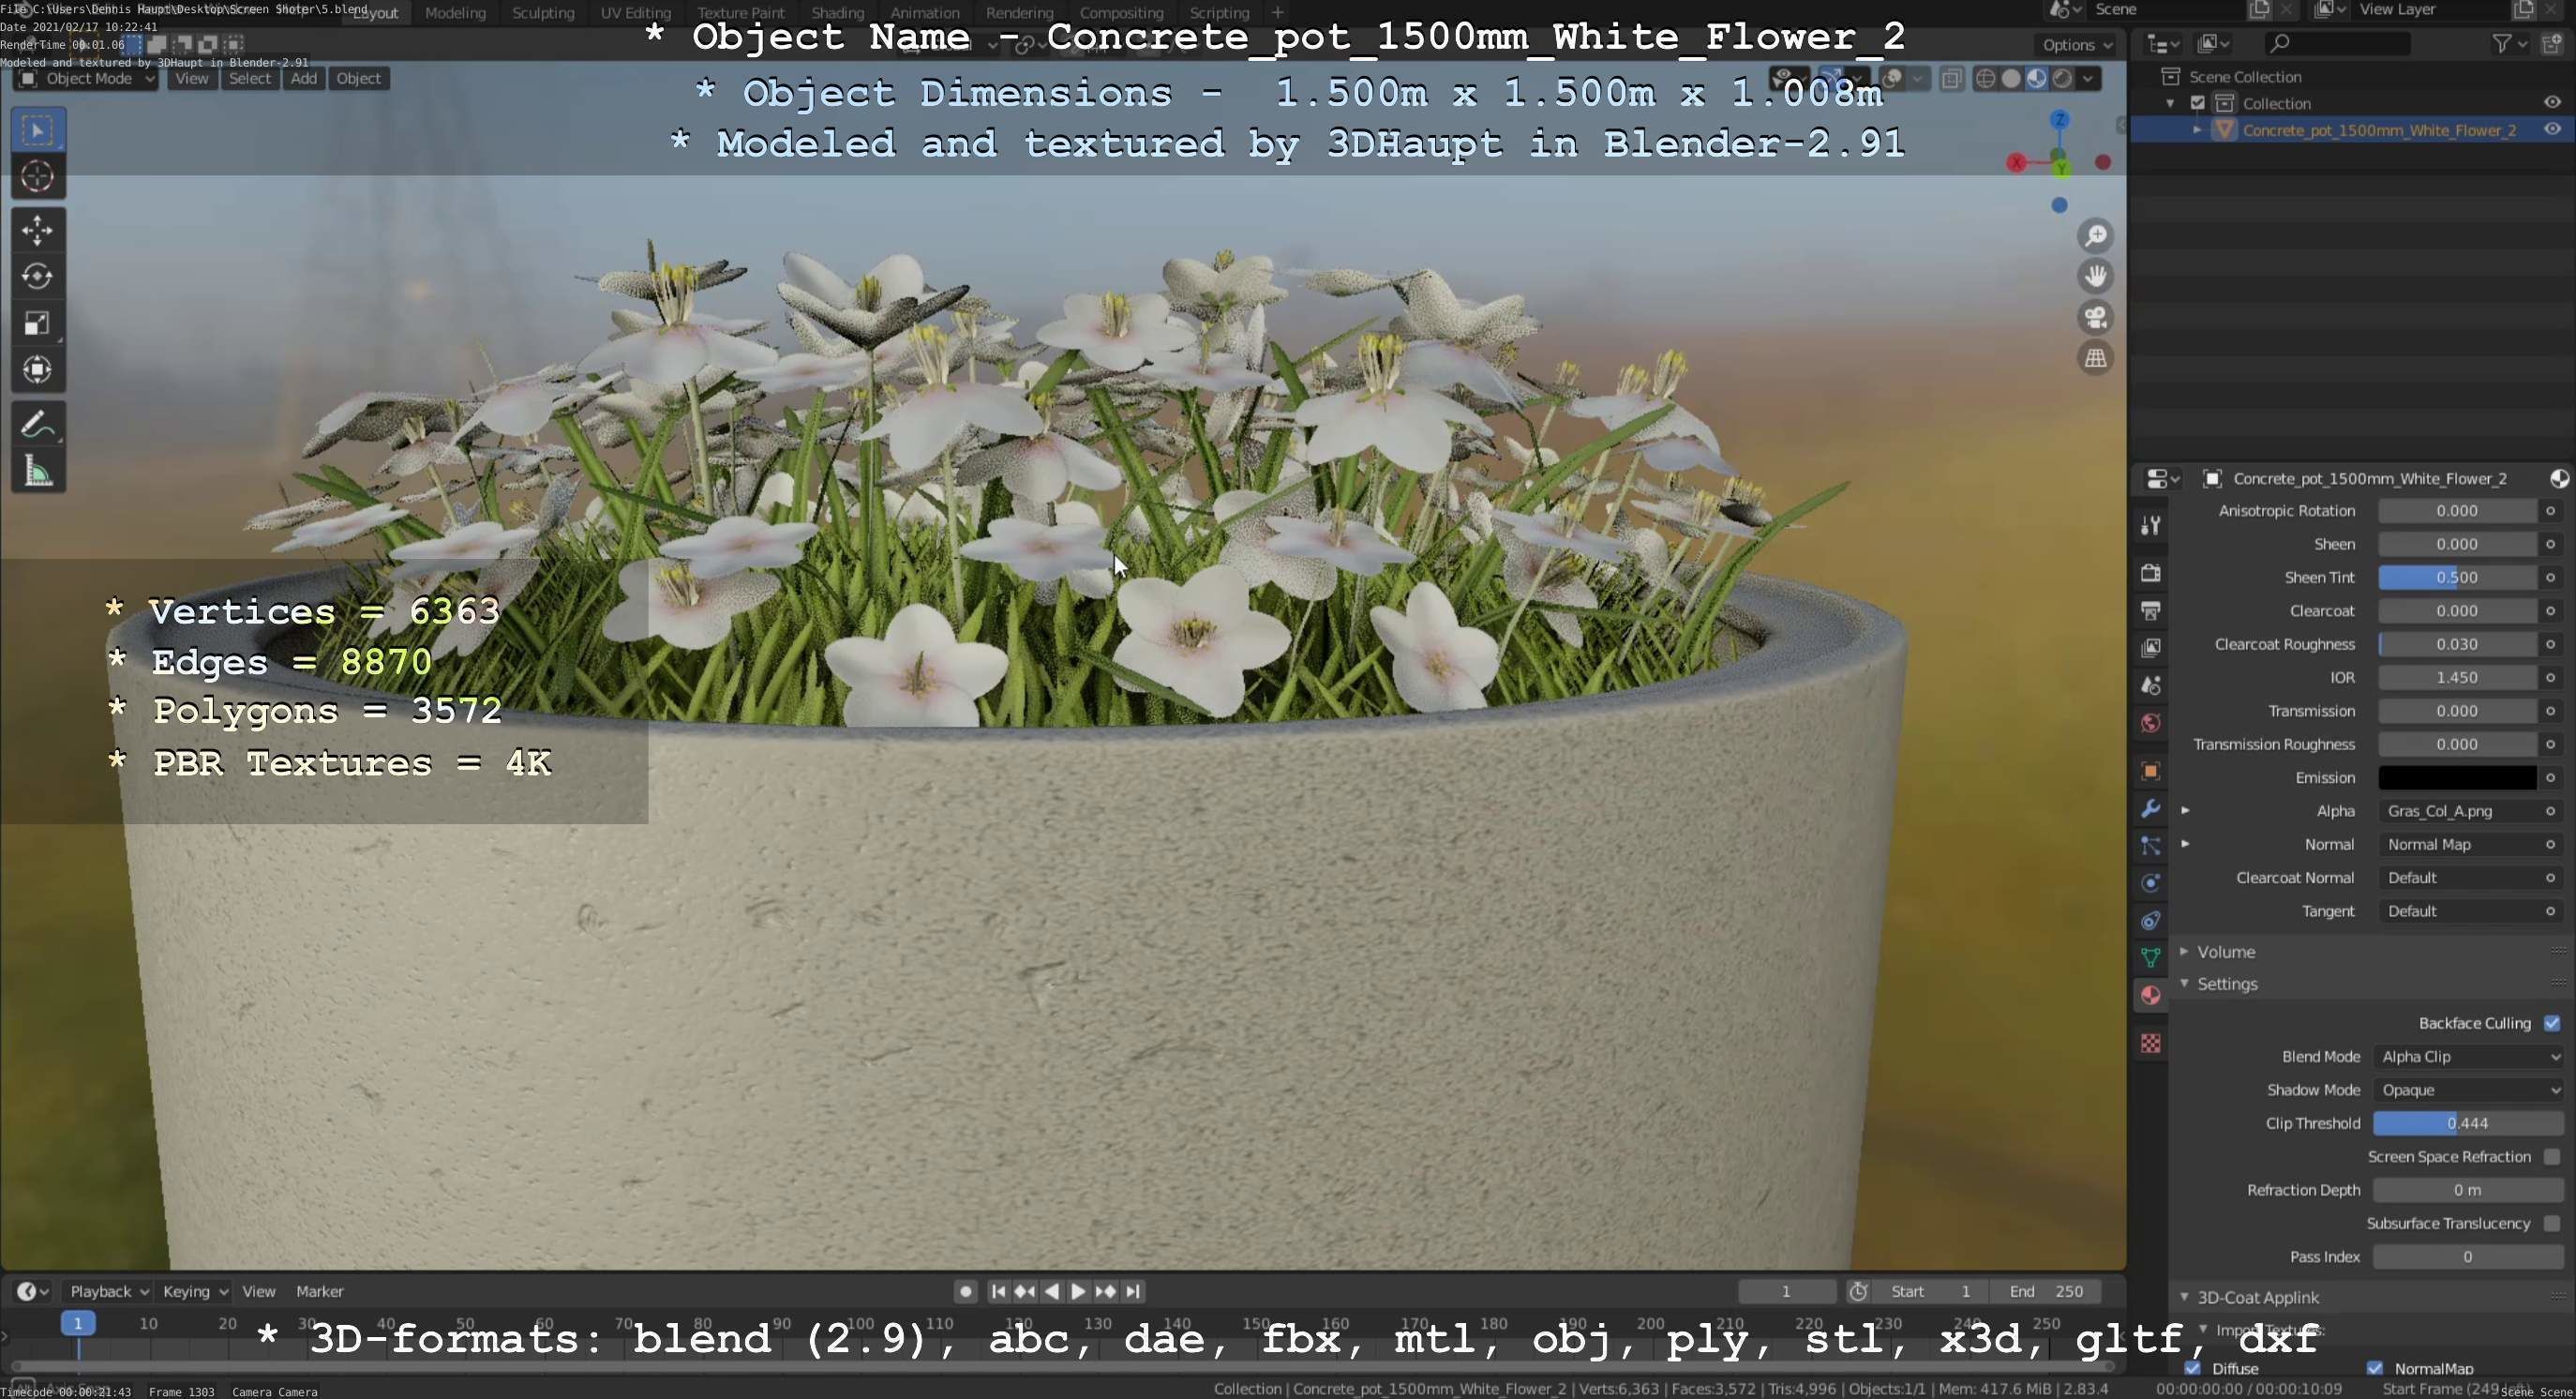Image resolution: width=2576 pixels, height=1399 pixels.
Task: Open the Blend Mode dropdown showing Alpha Clip
Action: pyautogui.click(x=2468, y=1057)
